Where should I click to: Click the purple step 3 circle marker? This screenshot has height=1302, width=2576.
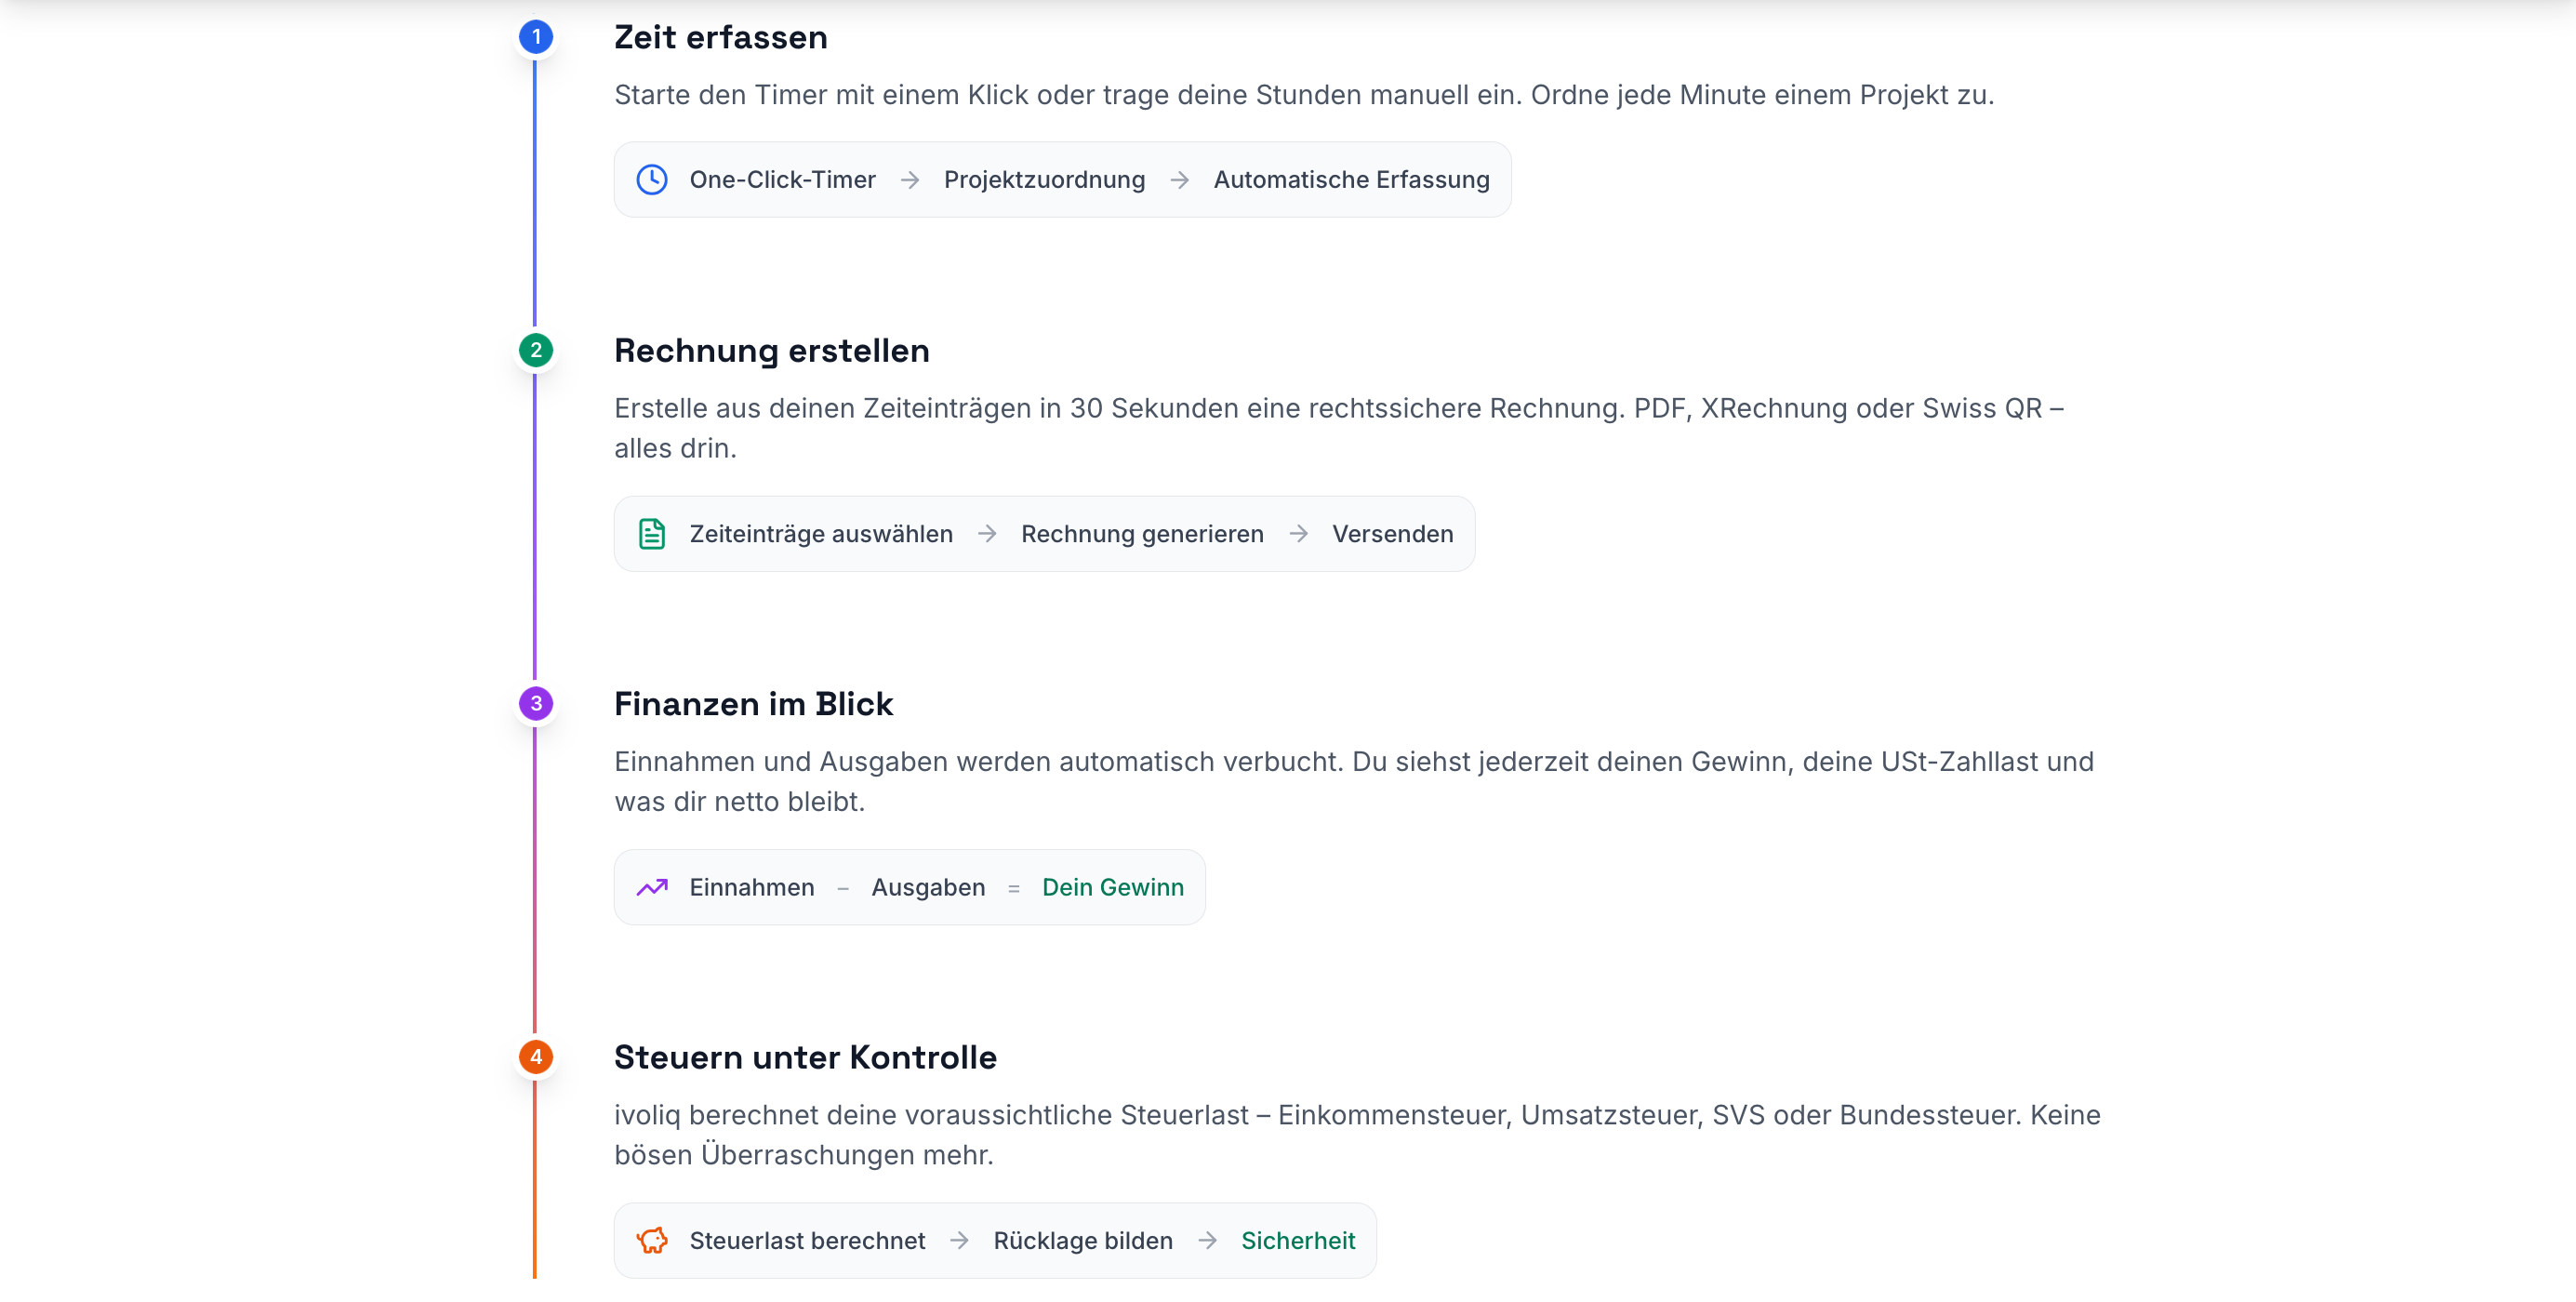pyautogui.click(x=536, y=703)
